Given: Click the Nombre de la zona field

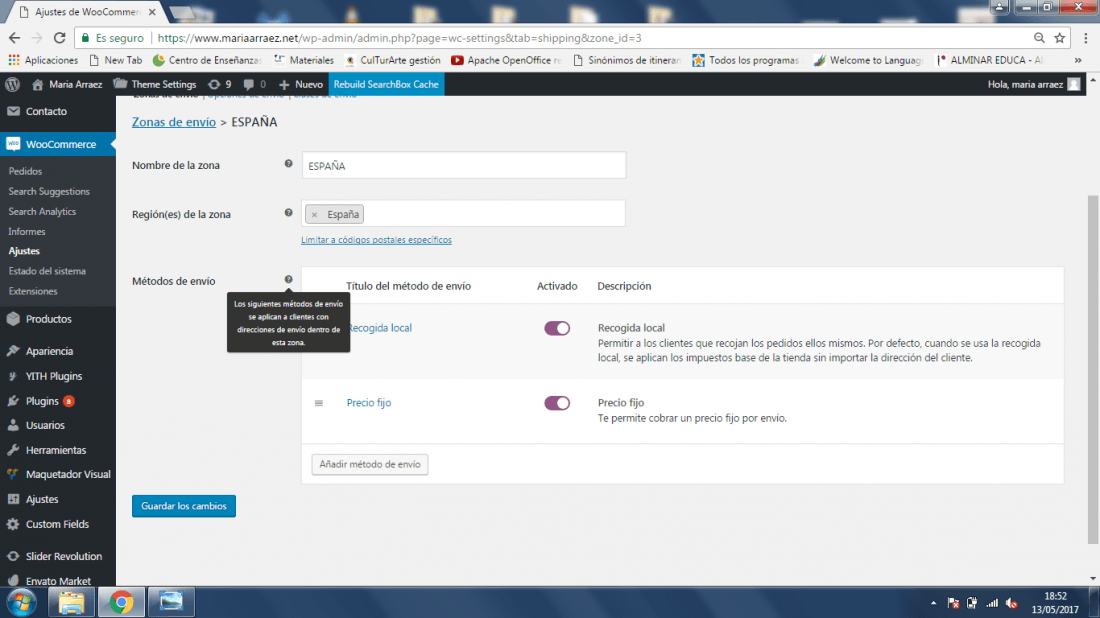Looking at the screenshot, I should pyautogui.click(x=464, y=166).
